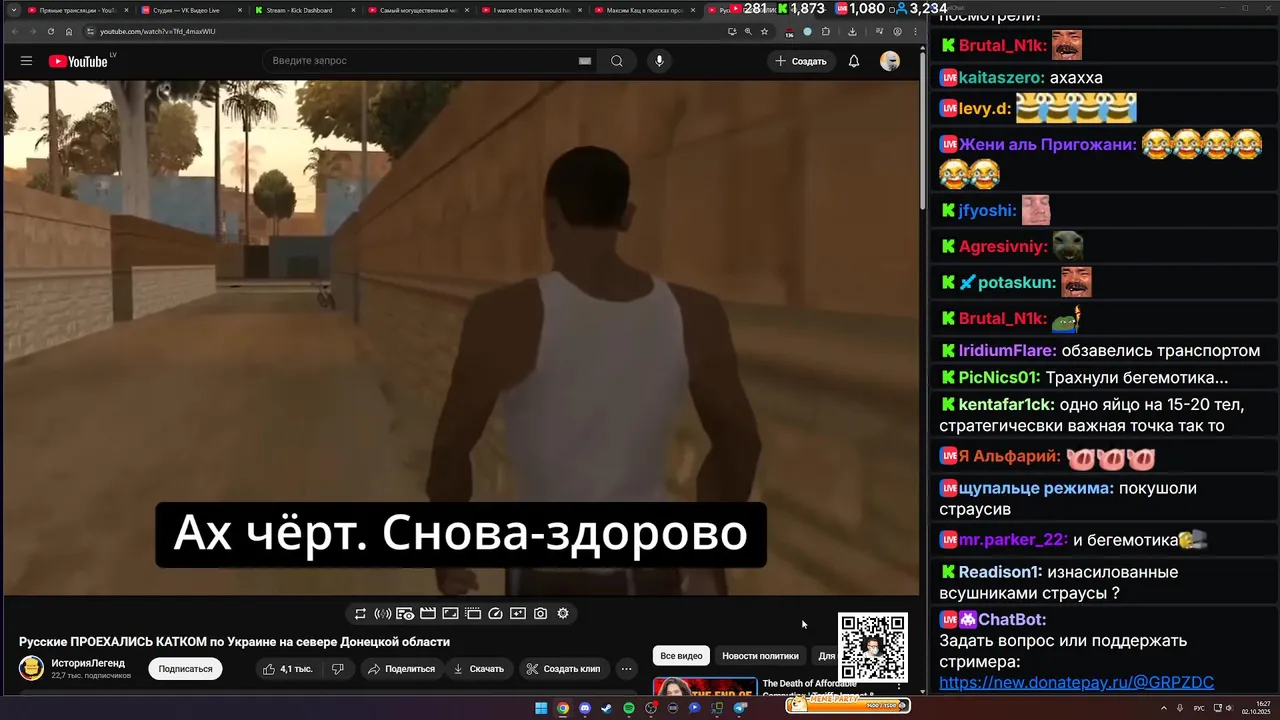Open the gear settings in player extension bar
Screen dimensions: 1280x720
pos(563,614)
